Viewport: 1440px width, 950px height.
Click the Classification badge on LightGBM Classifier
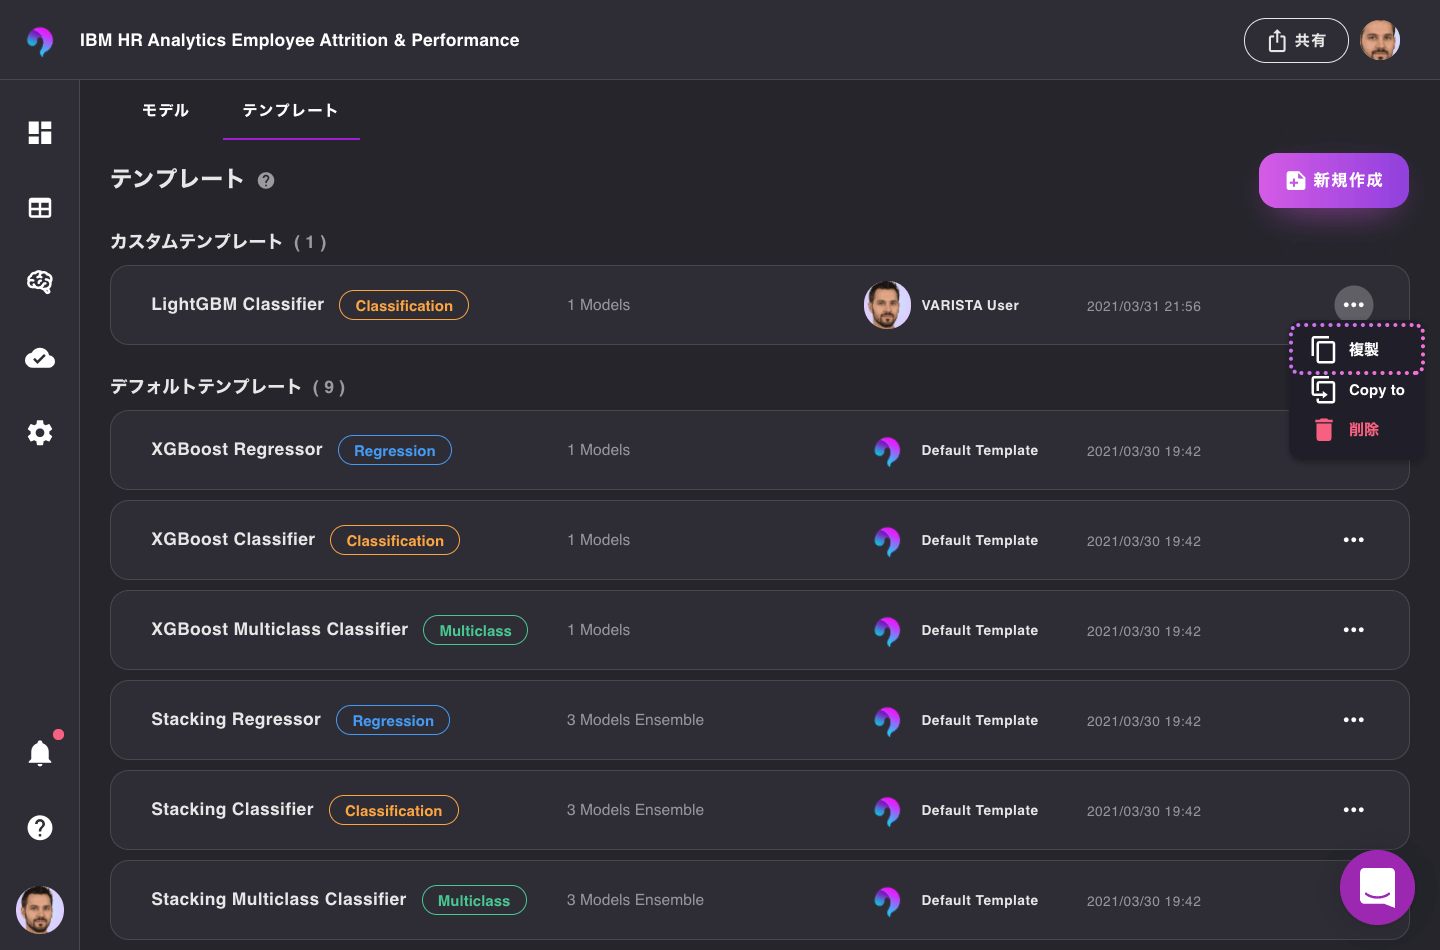tap(404, 304)
